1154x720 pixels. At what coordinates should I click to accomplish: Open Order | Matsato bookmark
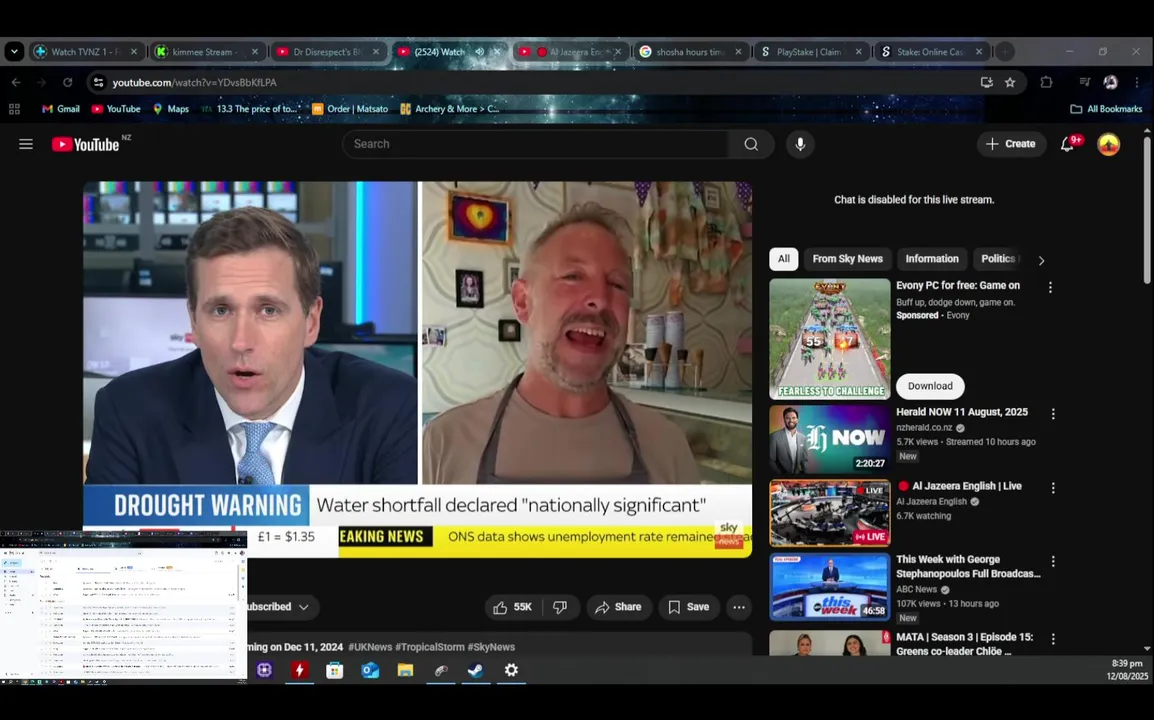[350, 109]
